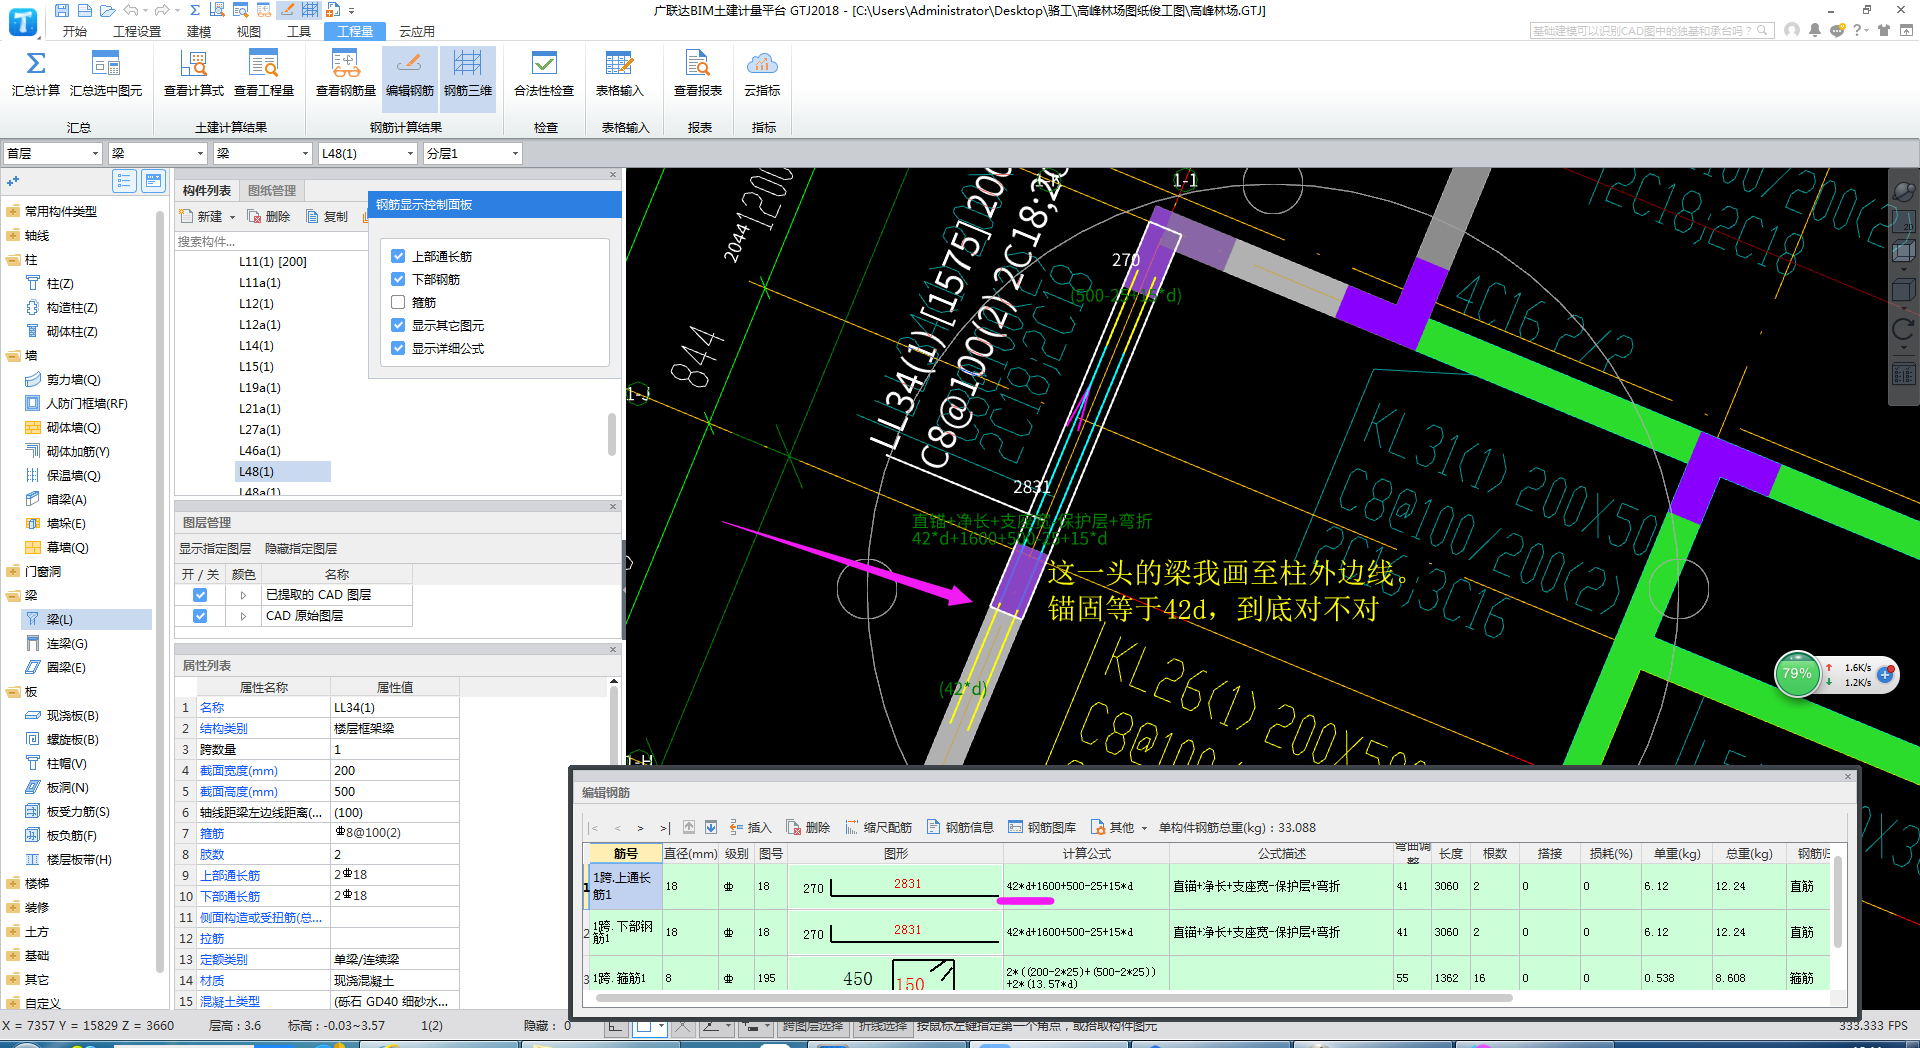Open the 结构类别 property link

tap(224, 728)
